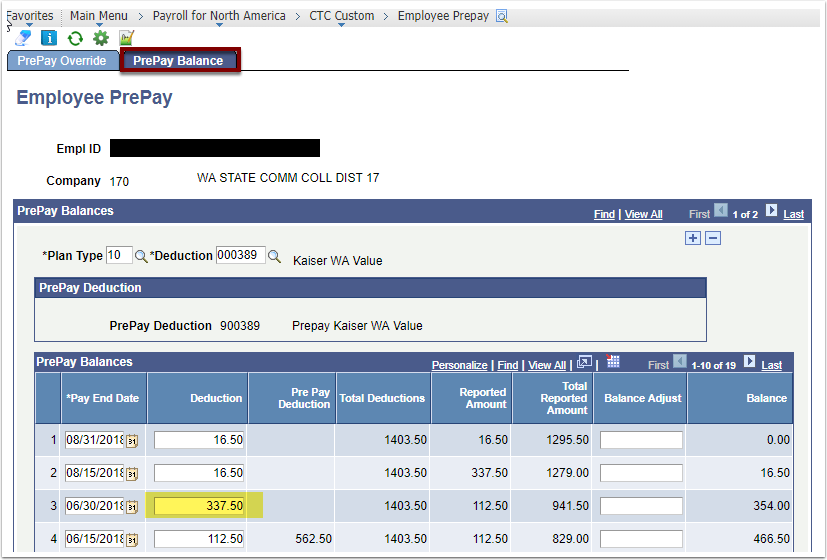827x560 pixels.
Task: Open Payroll for North America breadcrumb menu
Action: [x=219, y=16]
